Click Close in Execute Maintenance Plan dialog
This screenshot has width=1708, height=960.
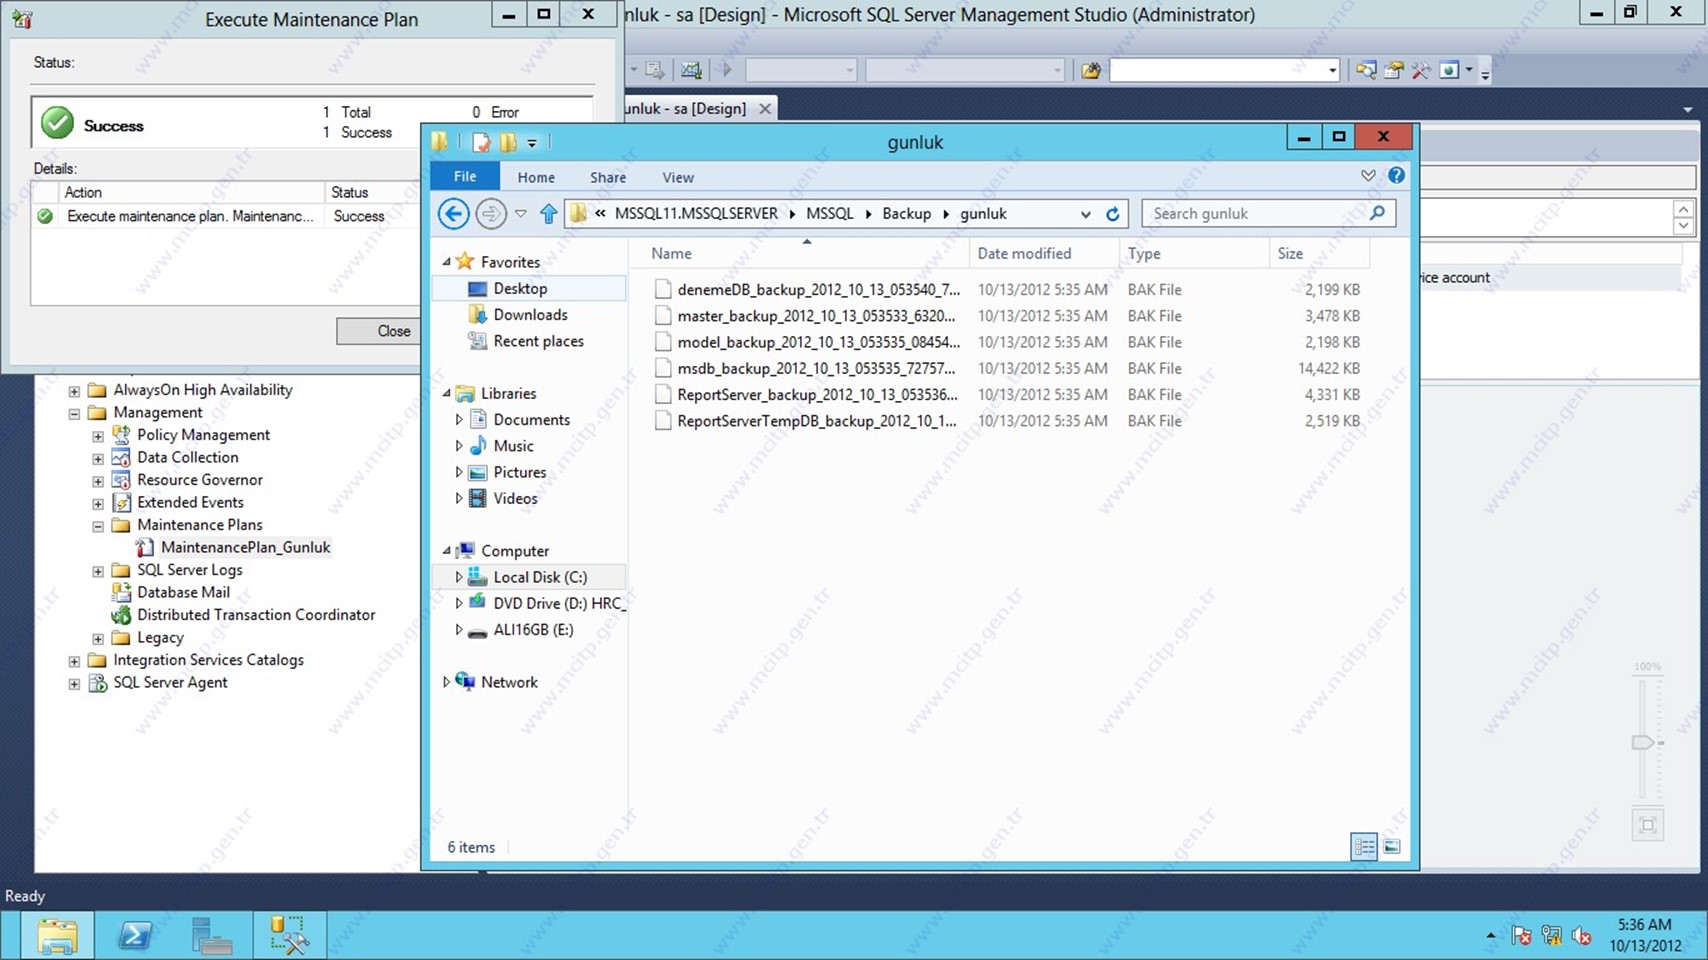pos(394,331)
